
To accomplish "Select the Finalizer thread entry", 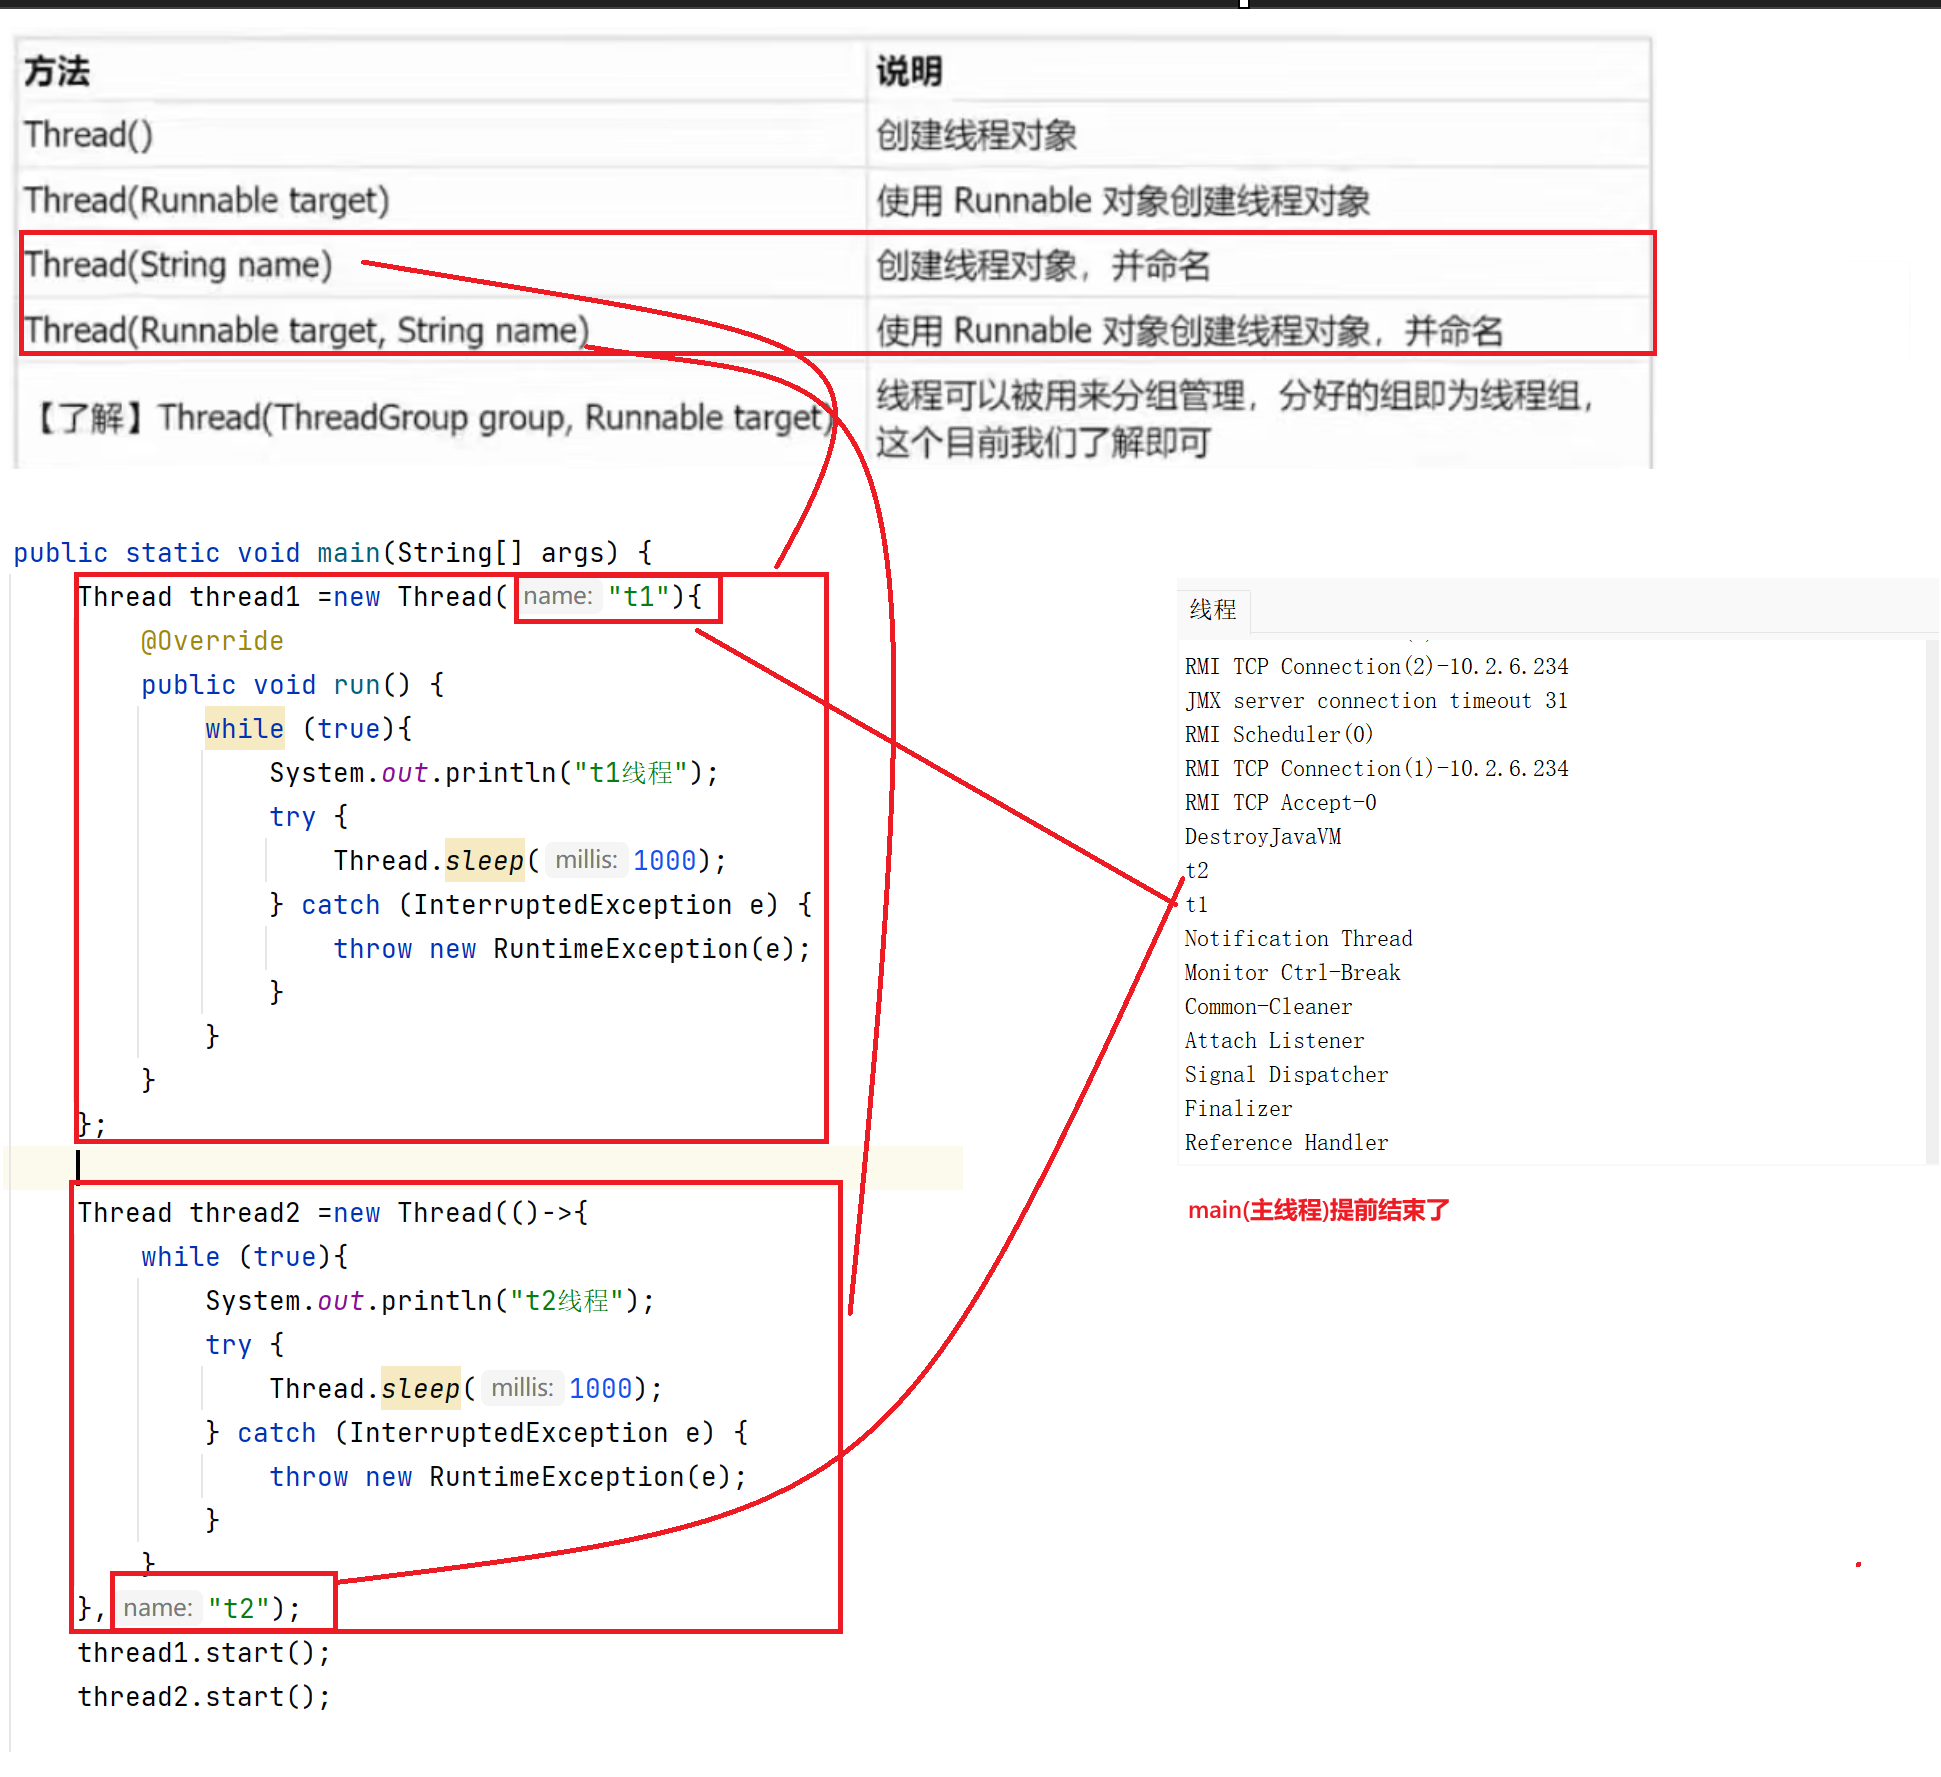I will 1238,1109.
